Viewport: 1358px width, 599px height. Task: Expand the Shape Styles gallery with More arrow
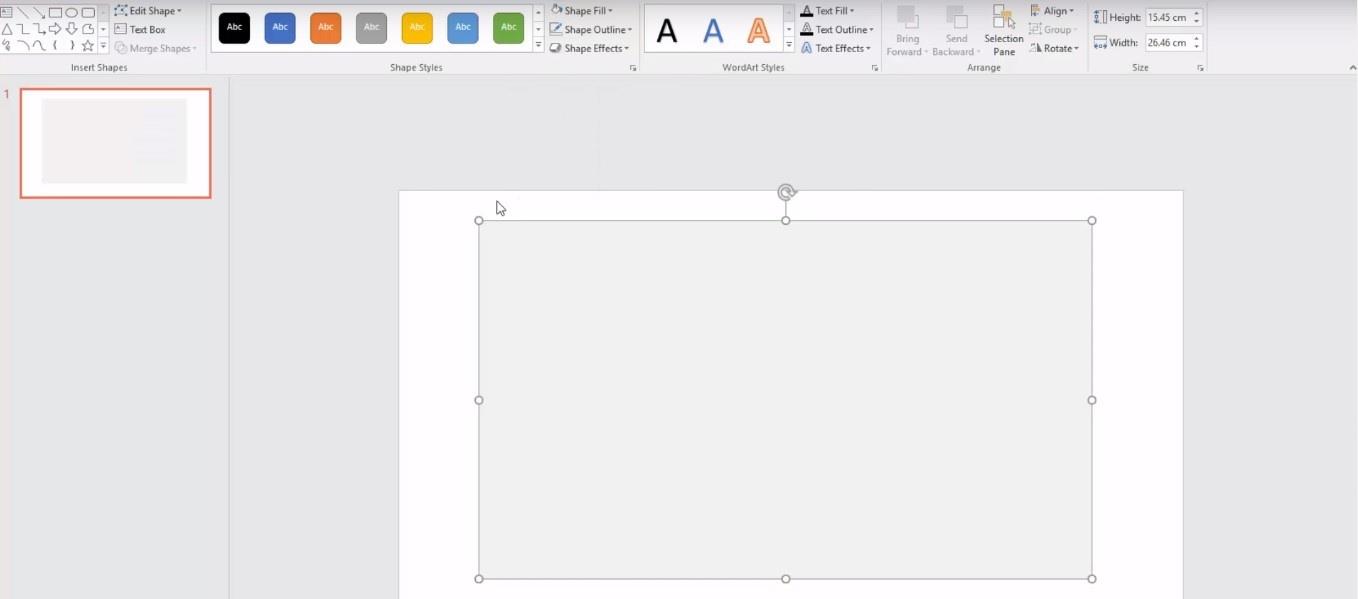(539, 46)
